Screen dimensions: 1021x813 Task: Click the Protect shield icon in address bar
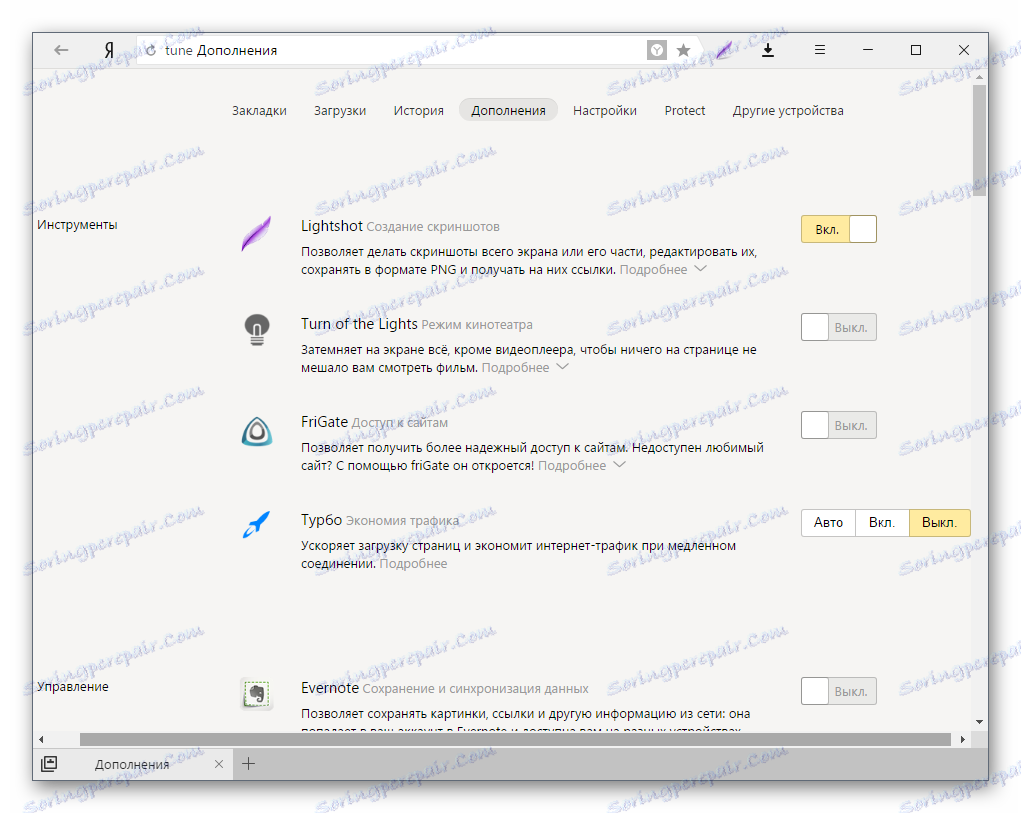tap(656, 49)
